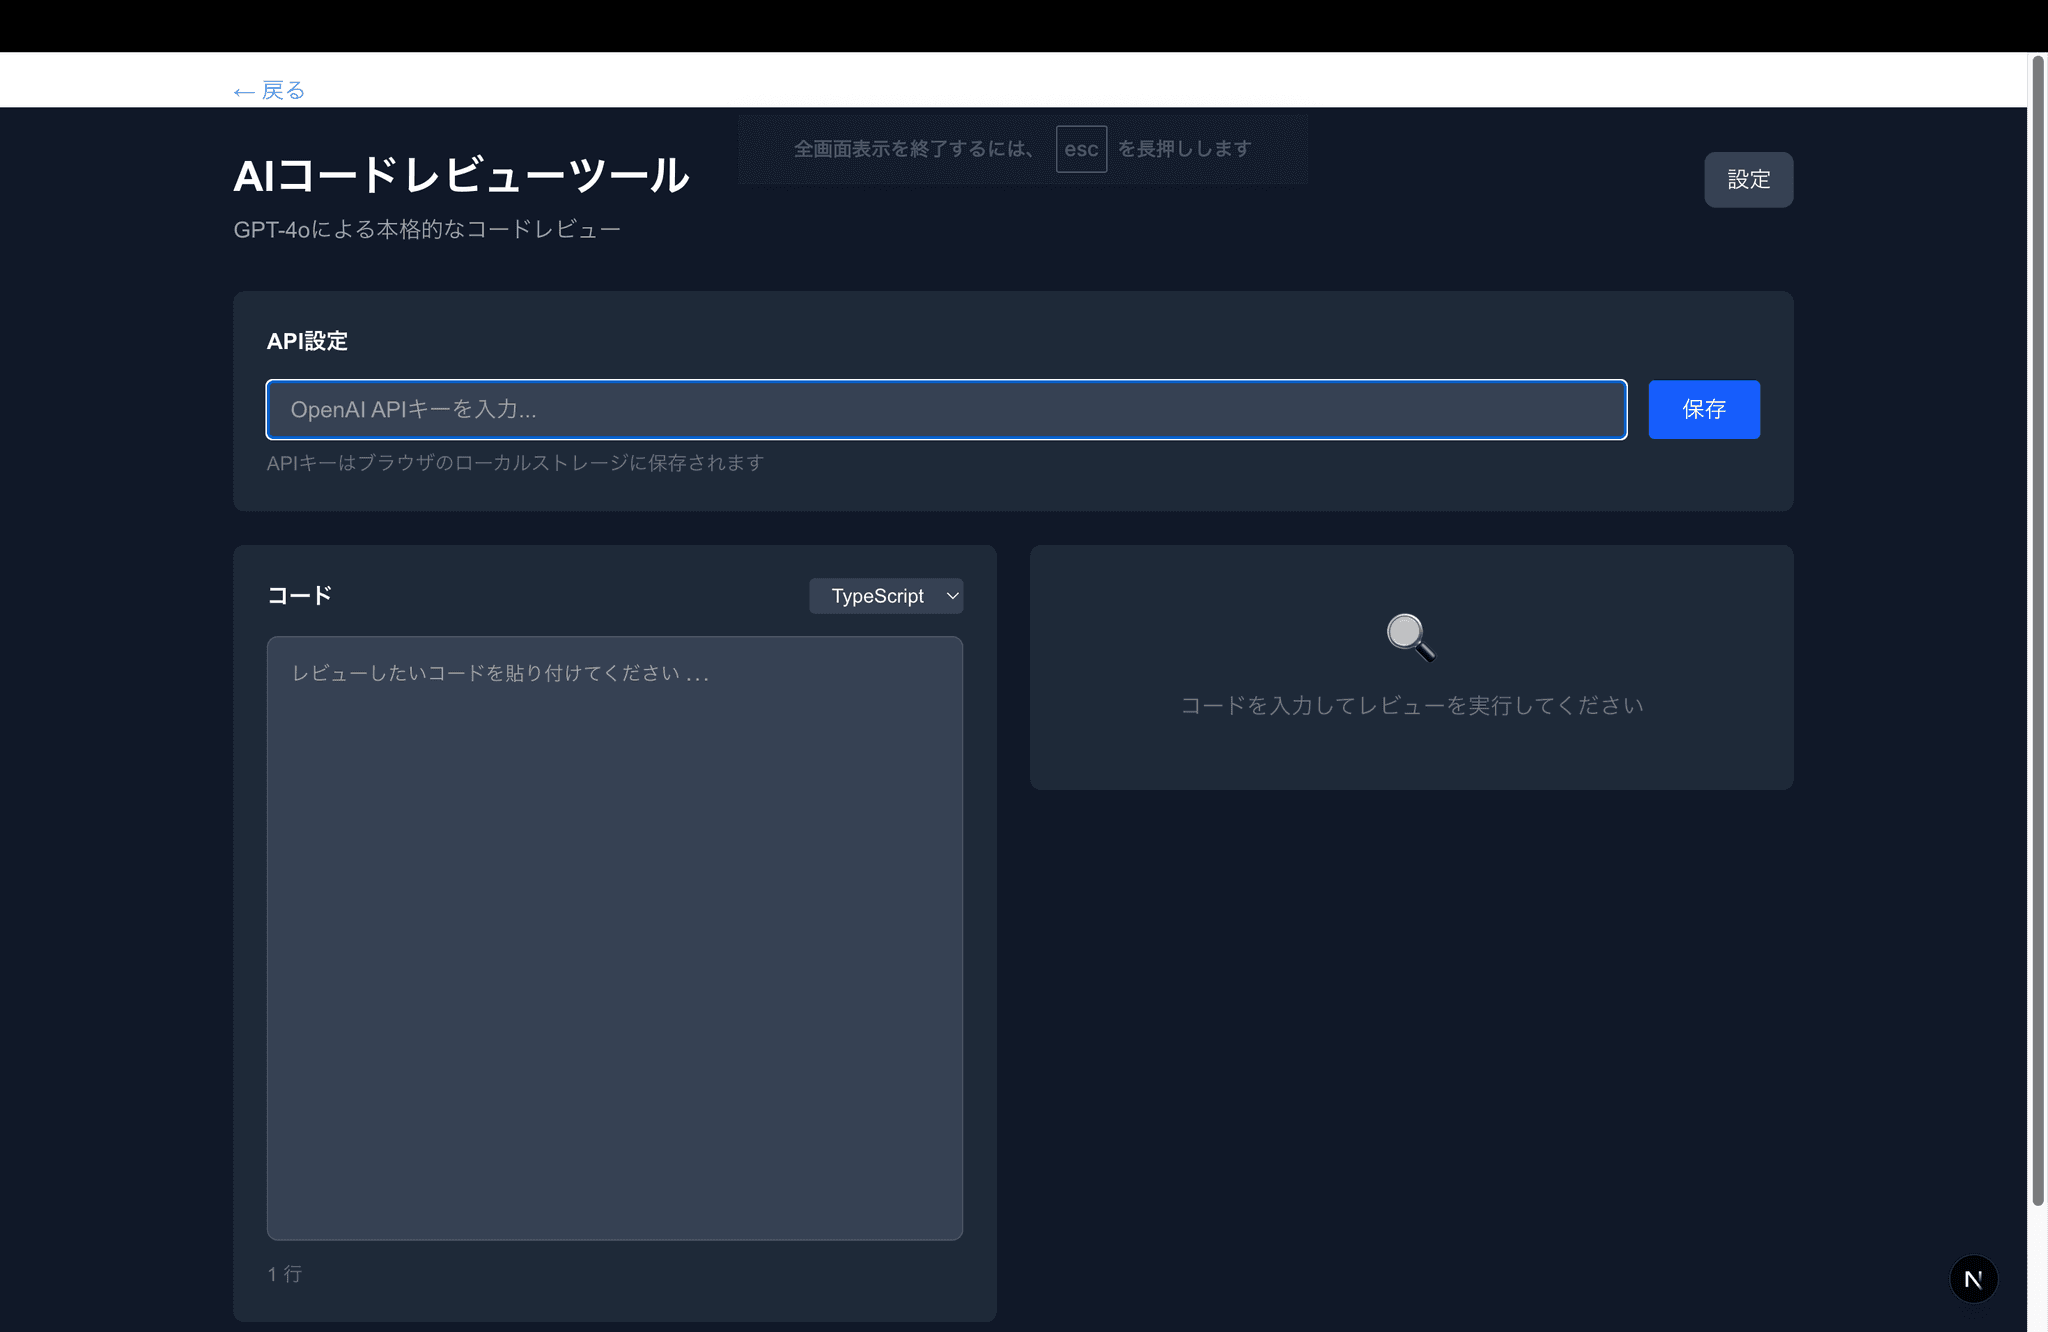Click the magnifying glass icon

(1410, 637)
